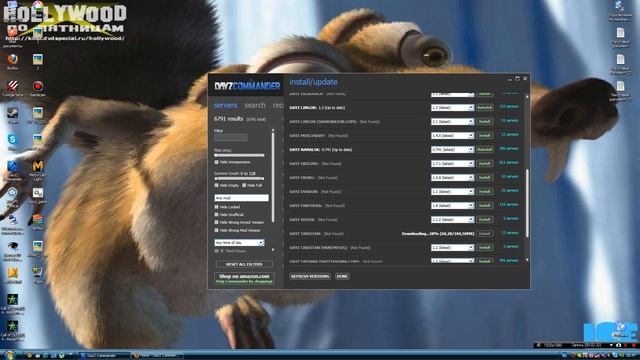640x360 pixels.
Task: Open version dropdown for Lingor Skaronator row
Action: click(x=452, y=122)
